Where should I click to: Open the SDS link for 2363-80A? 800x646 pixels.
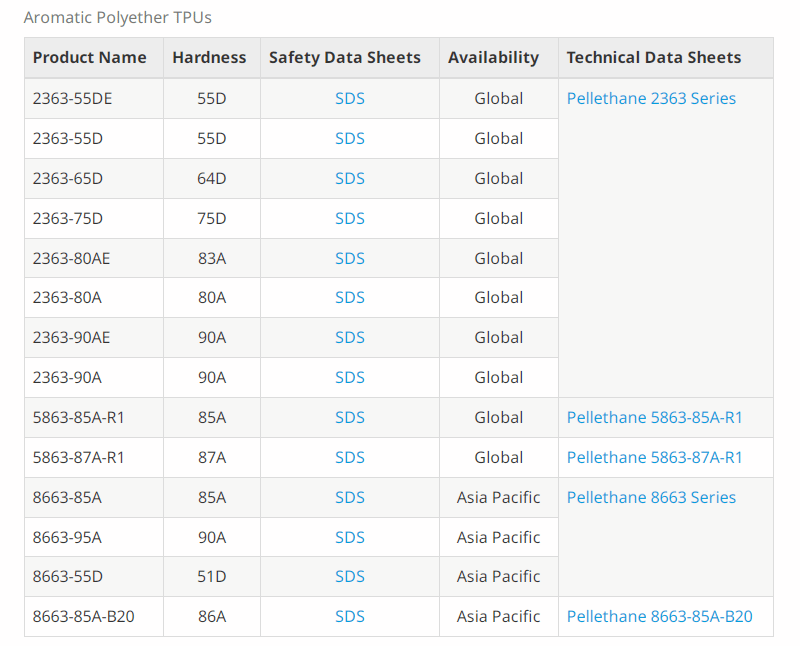click(349, 297)
